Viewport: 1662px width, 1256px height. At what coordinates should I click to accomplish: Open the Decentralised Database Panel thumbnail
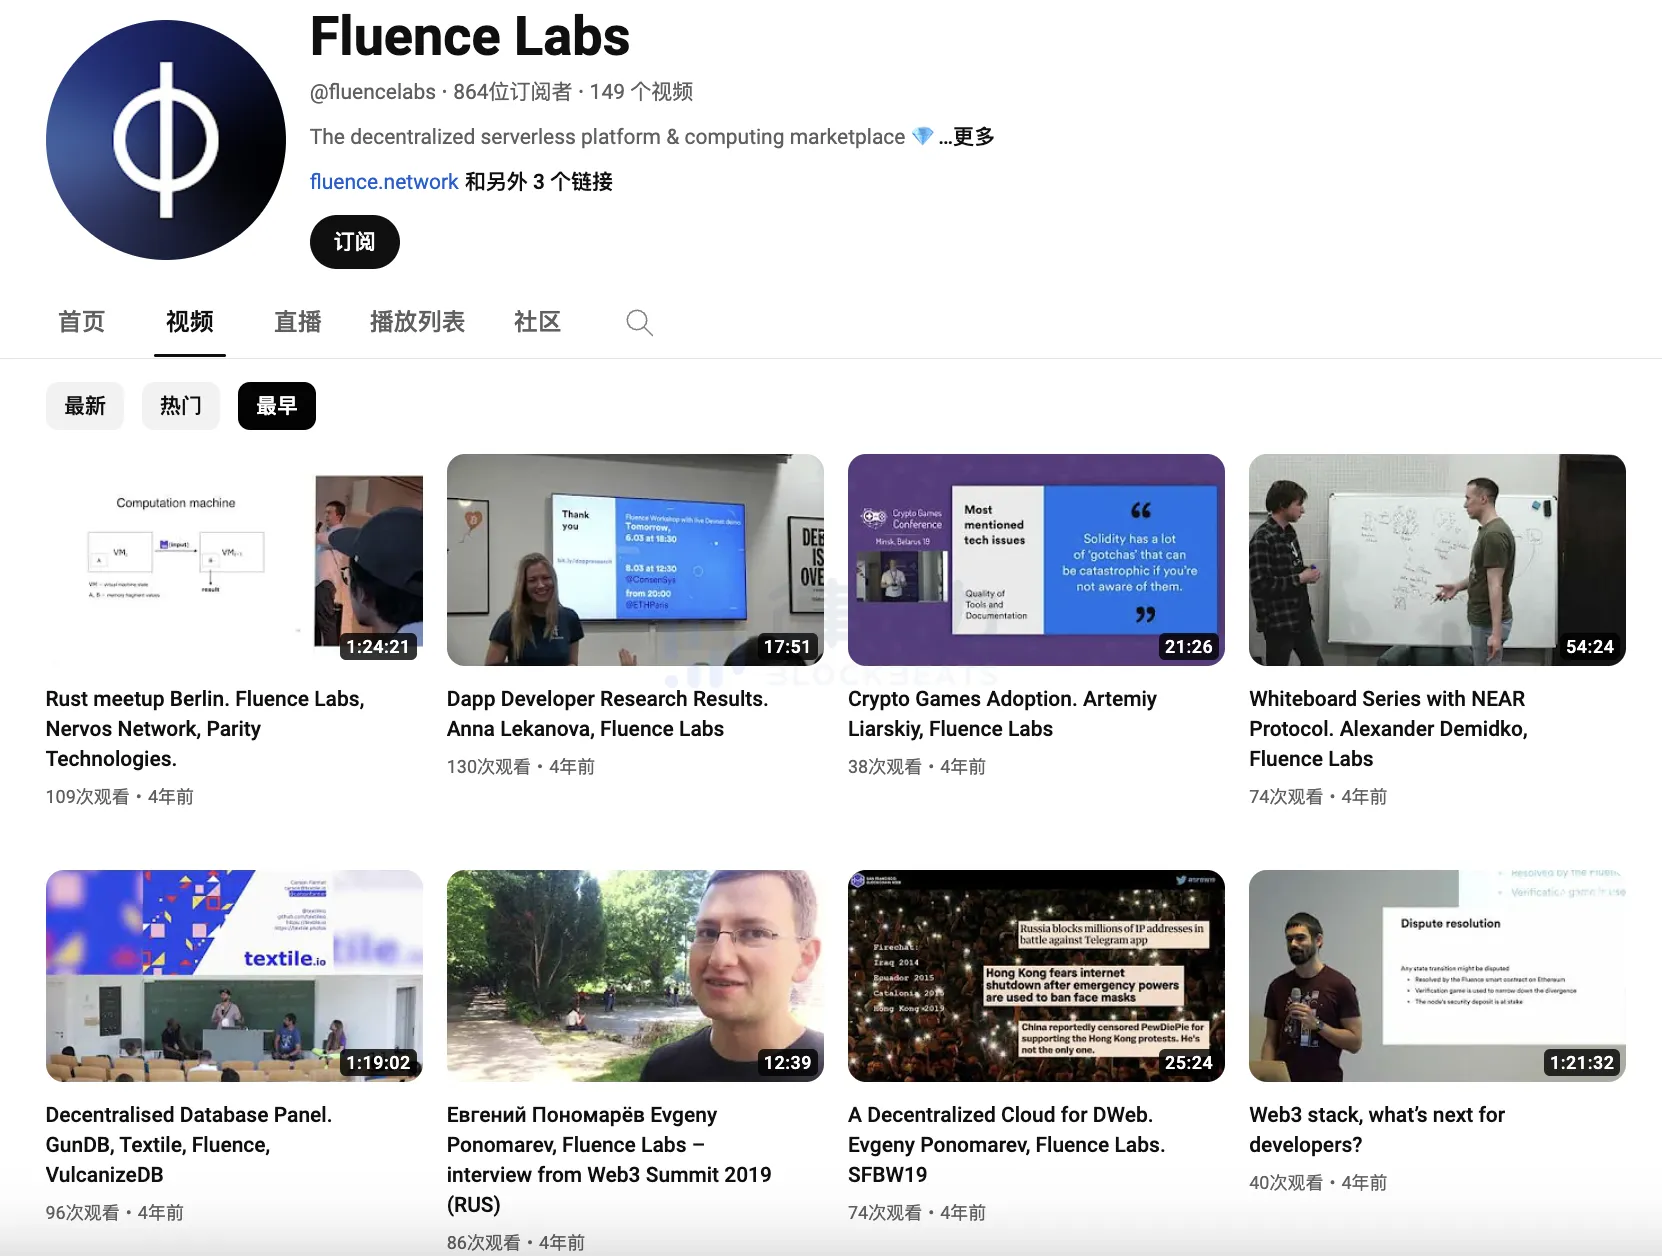pyautogui.click(x=234, y=976)
